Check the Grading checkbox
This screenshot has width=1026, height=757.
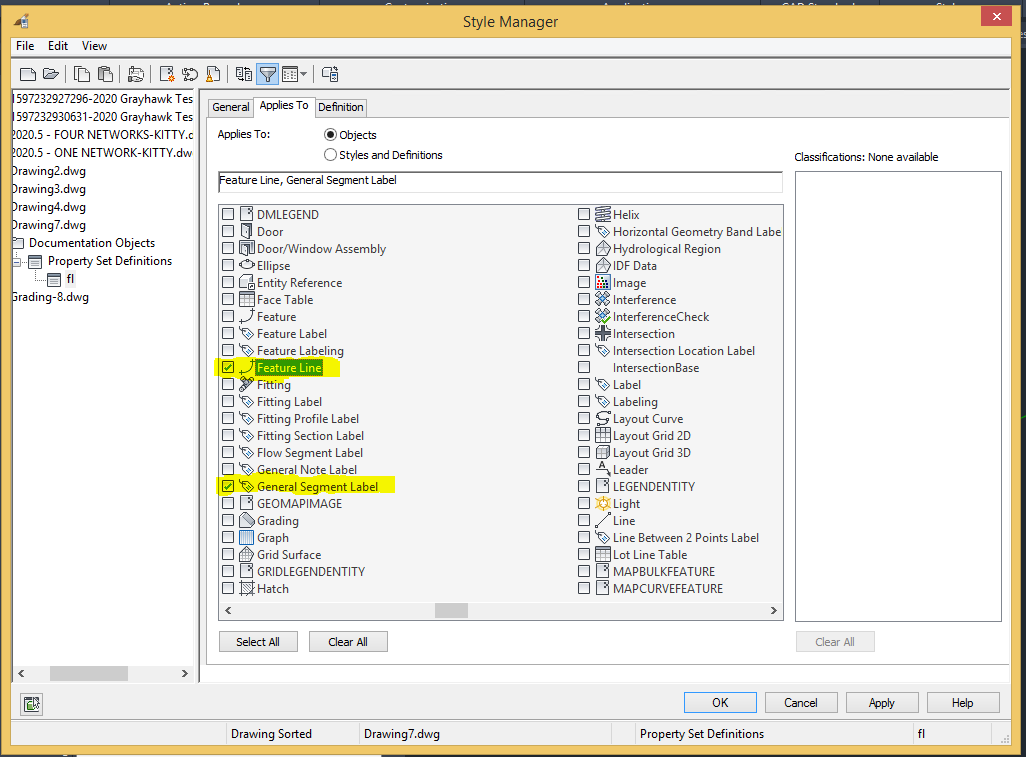[228, 521]
